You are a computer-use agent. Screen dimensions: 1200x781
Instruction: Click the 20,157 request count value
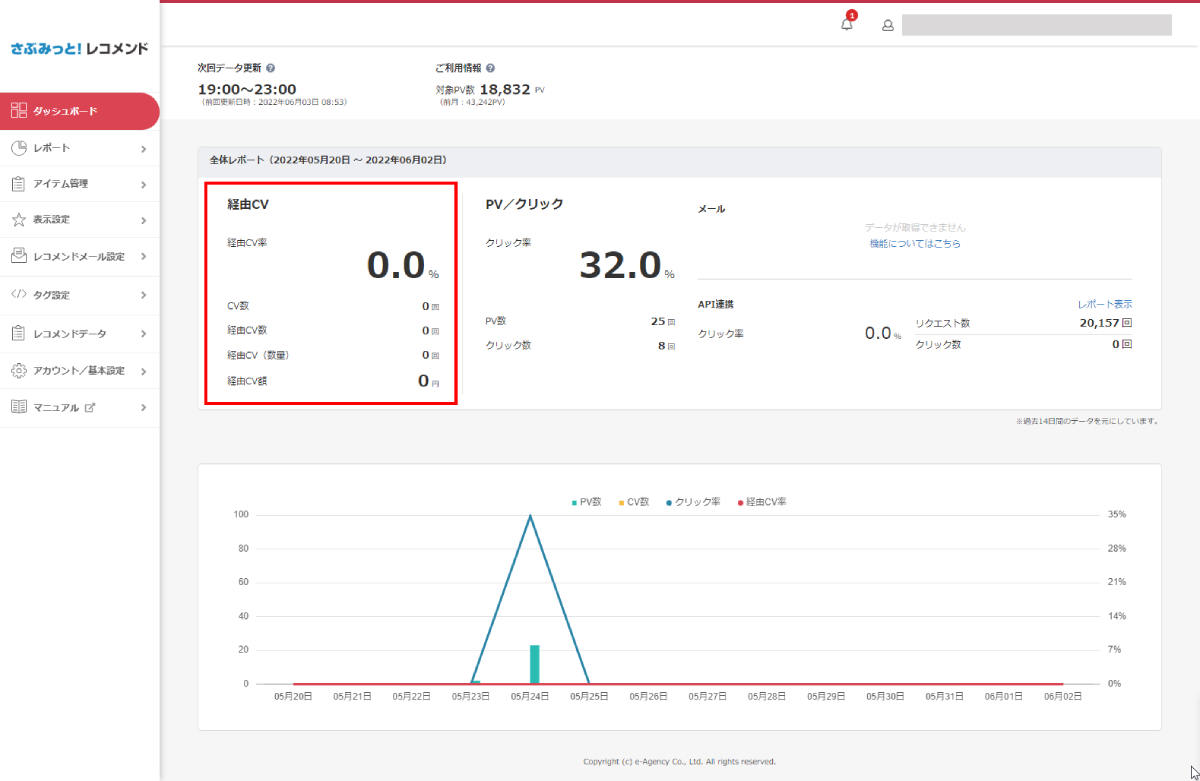(x=1099, y=323)
